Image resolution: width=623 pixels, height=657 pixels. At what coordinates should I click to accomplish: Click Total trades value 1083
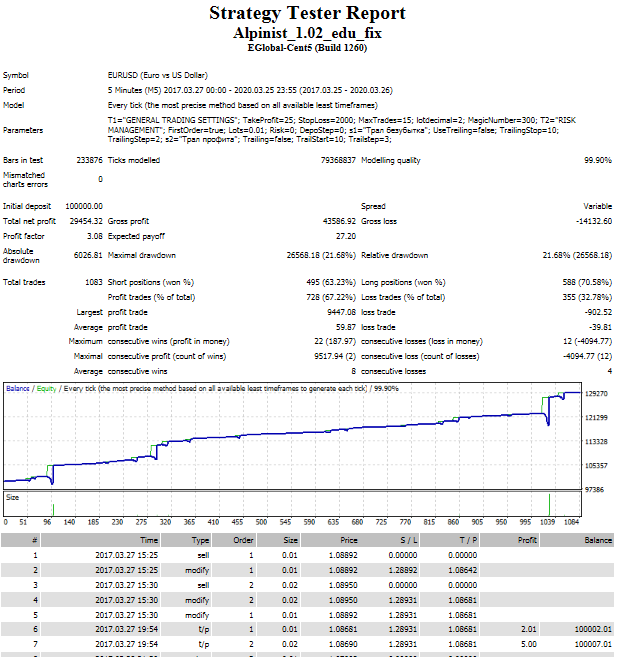(93, 283)
